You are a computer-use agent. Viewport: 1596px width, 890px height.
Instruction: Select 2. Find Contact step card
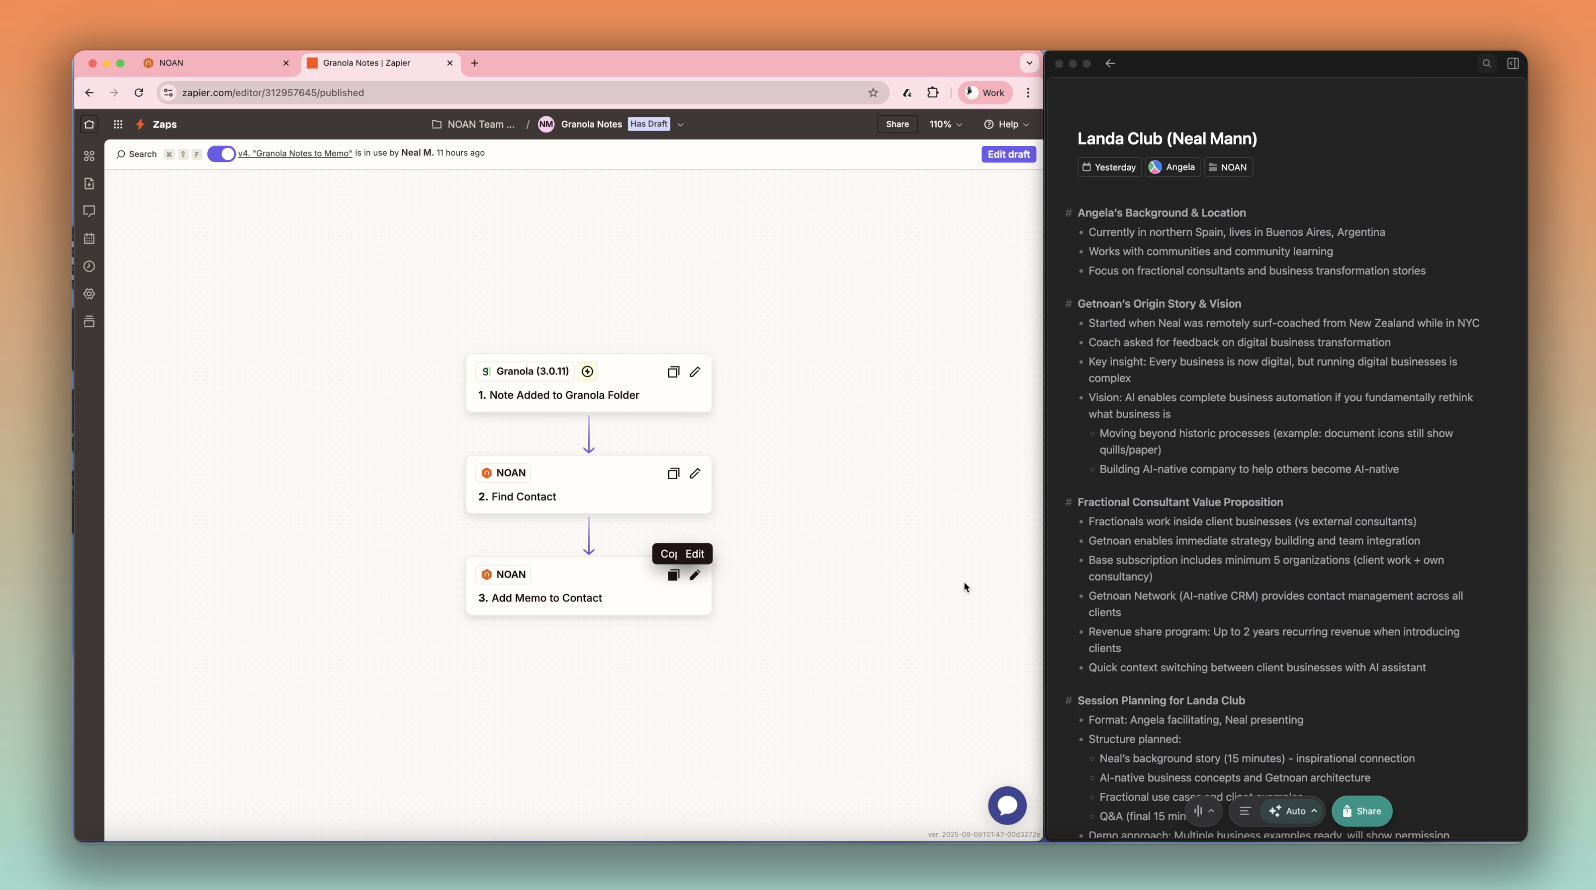(x=589, y=485)
